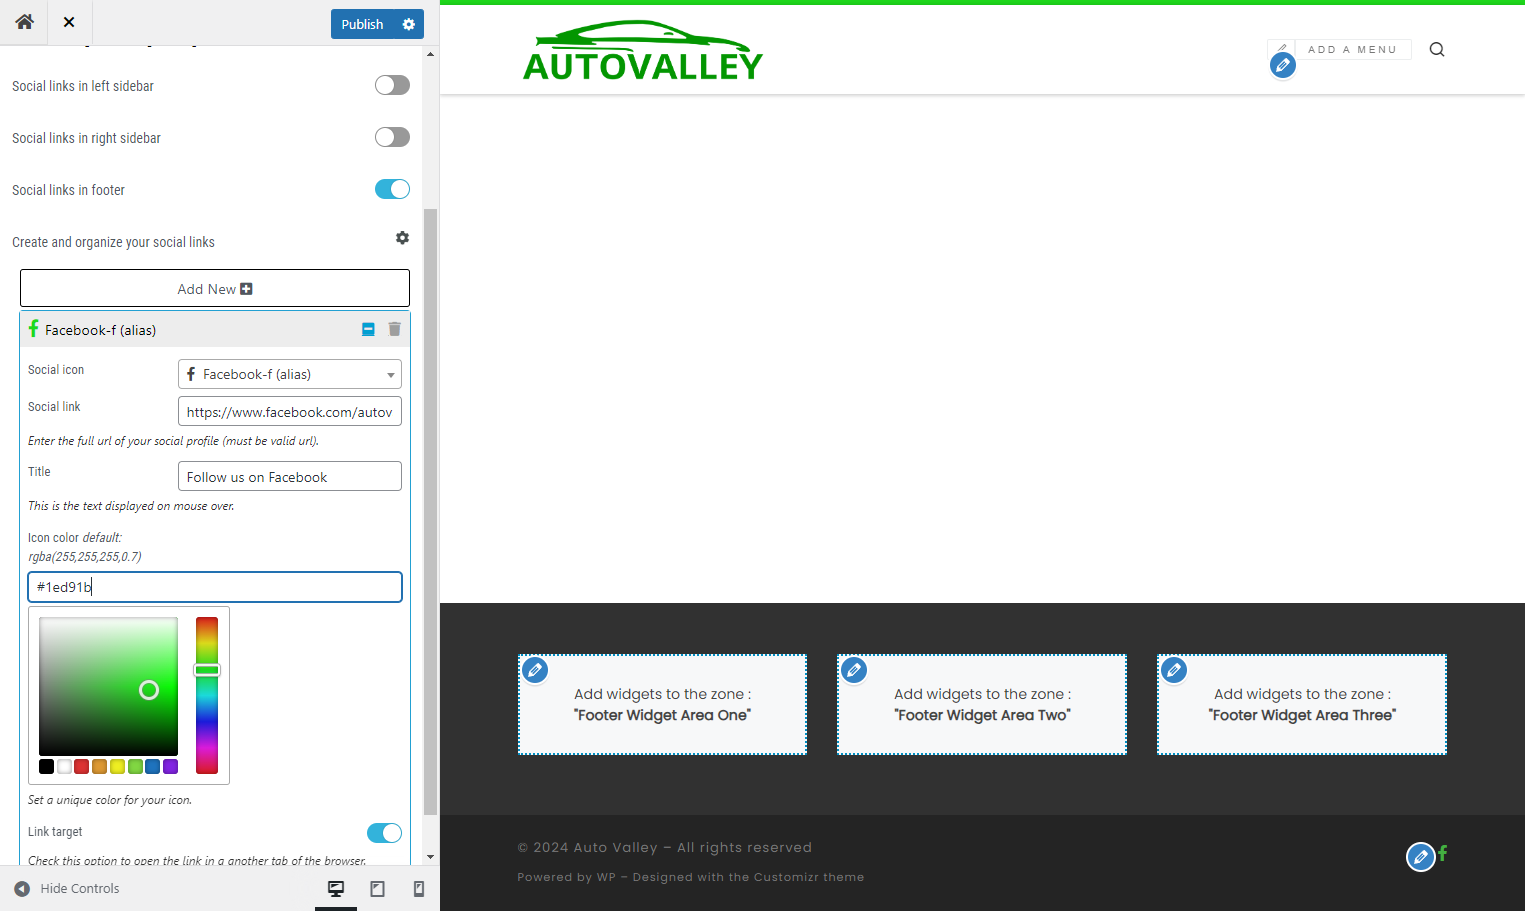Open publish settings gear
Viewport: 1525px width, 911px height.
click(x=408, y=24)
